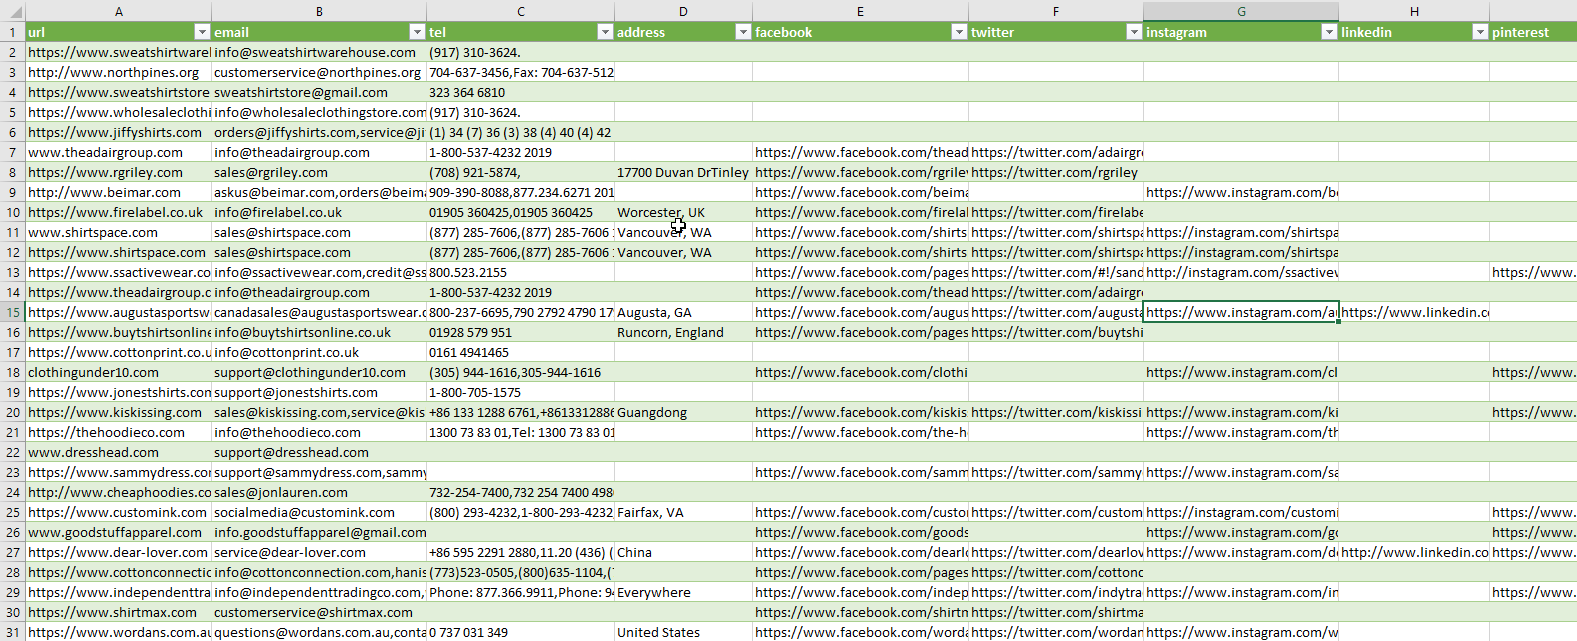This screenshot has height=641, width=1577.
Task: Click the cell "https://twitter.com/rgriley"
Action: 1056,172
